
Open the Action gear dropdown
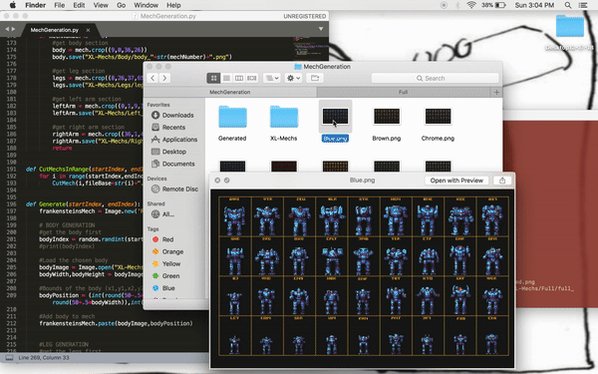(x=293, y=78)
